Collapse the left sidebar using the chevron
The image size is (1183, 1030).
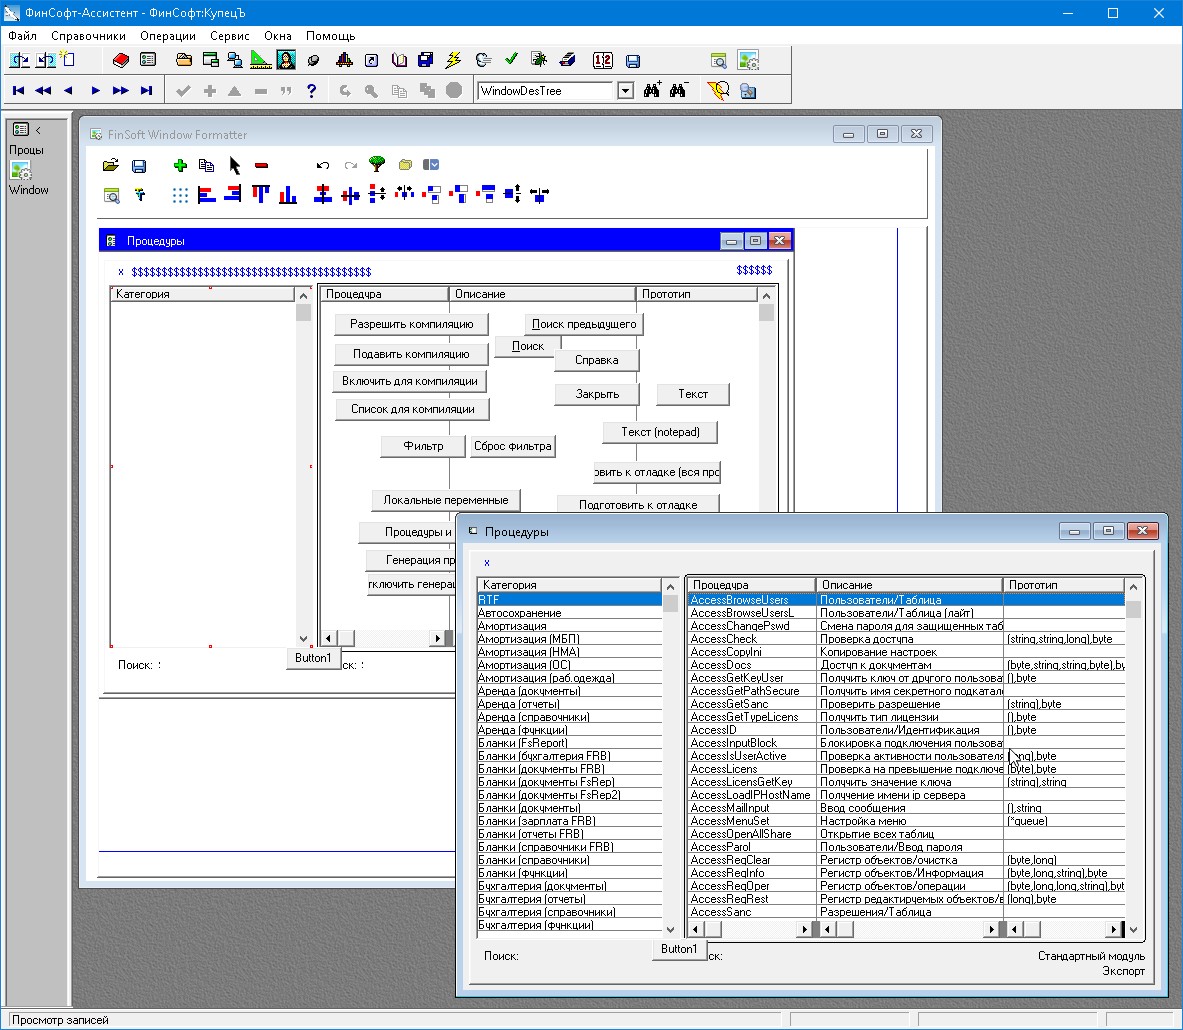coord(38,130)
